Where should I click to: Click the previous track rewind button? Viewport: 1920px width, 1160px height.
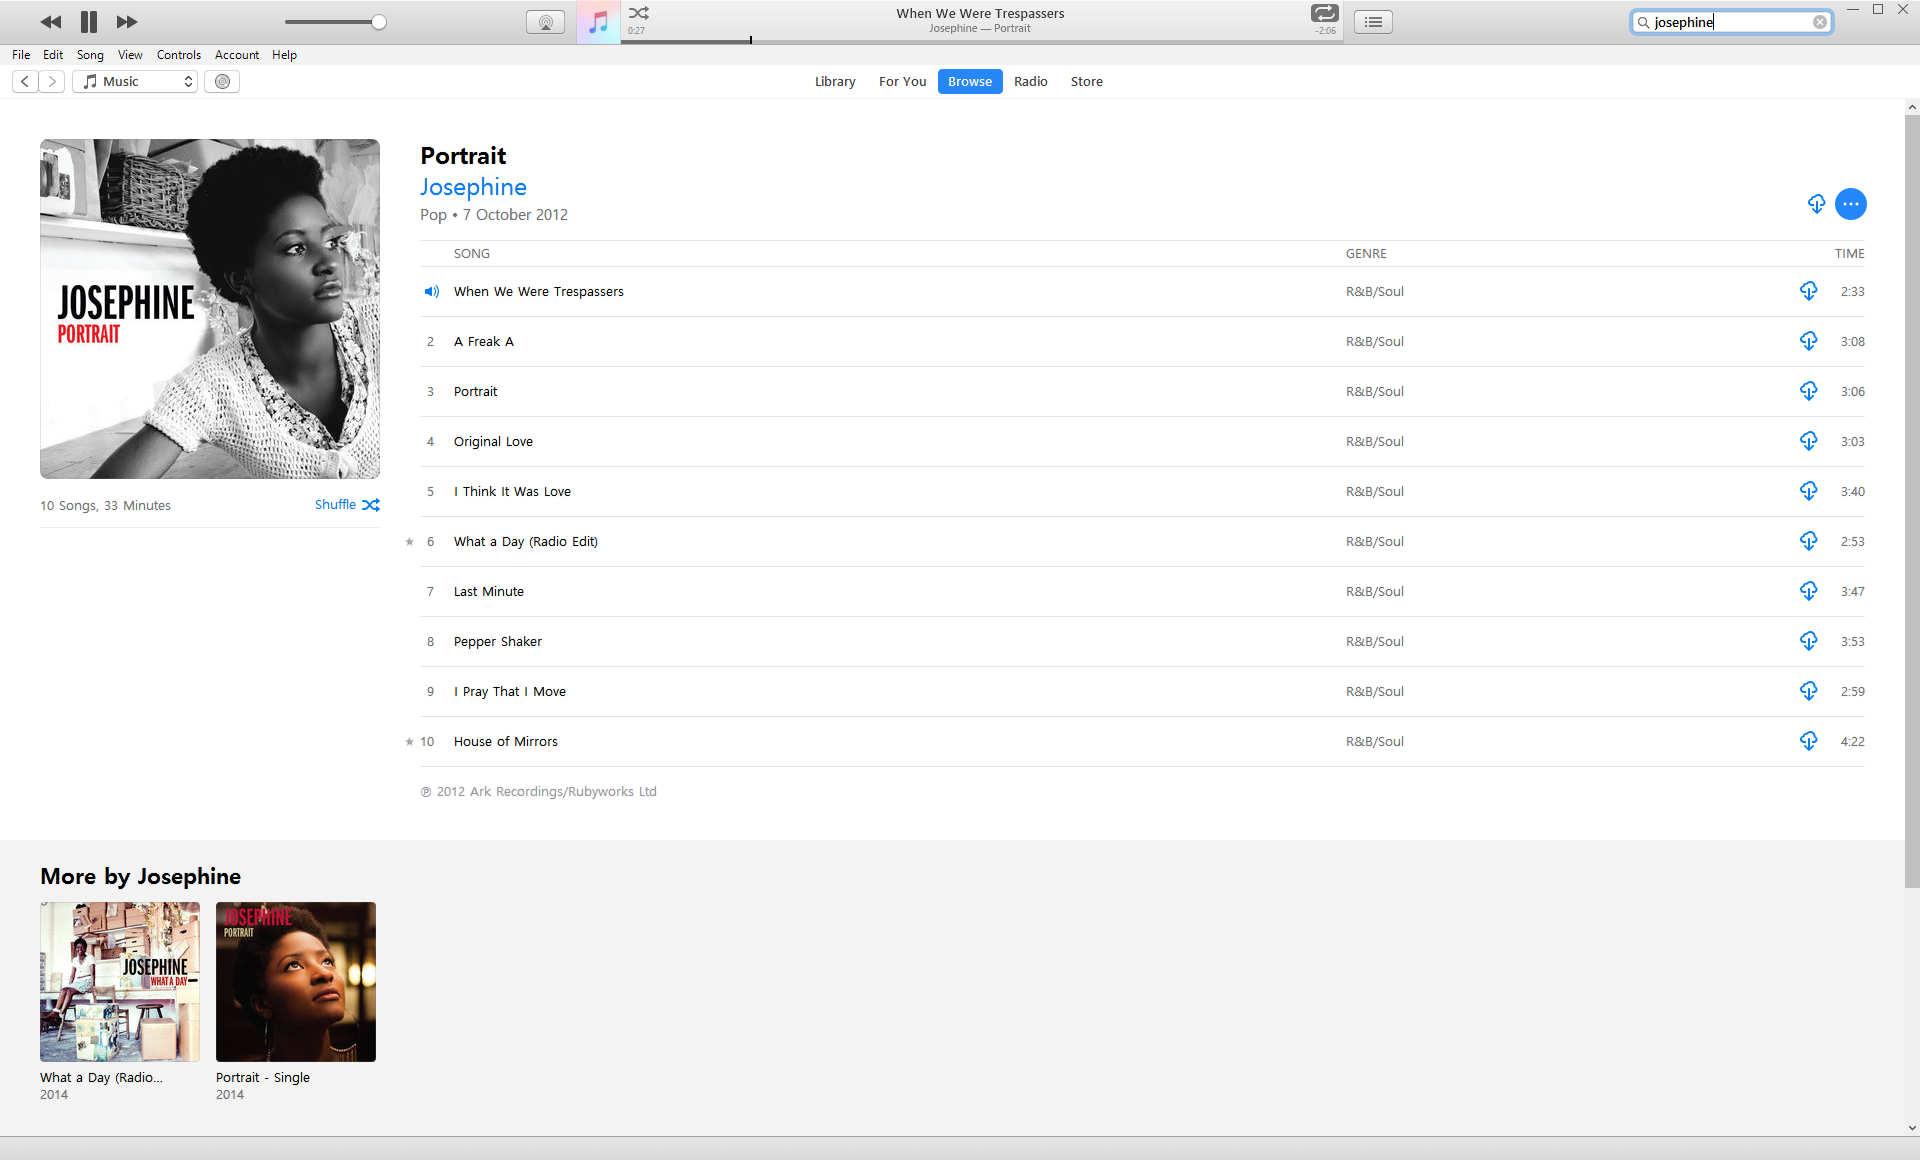click(x=51, y=22)
